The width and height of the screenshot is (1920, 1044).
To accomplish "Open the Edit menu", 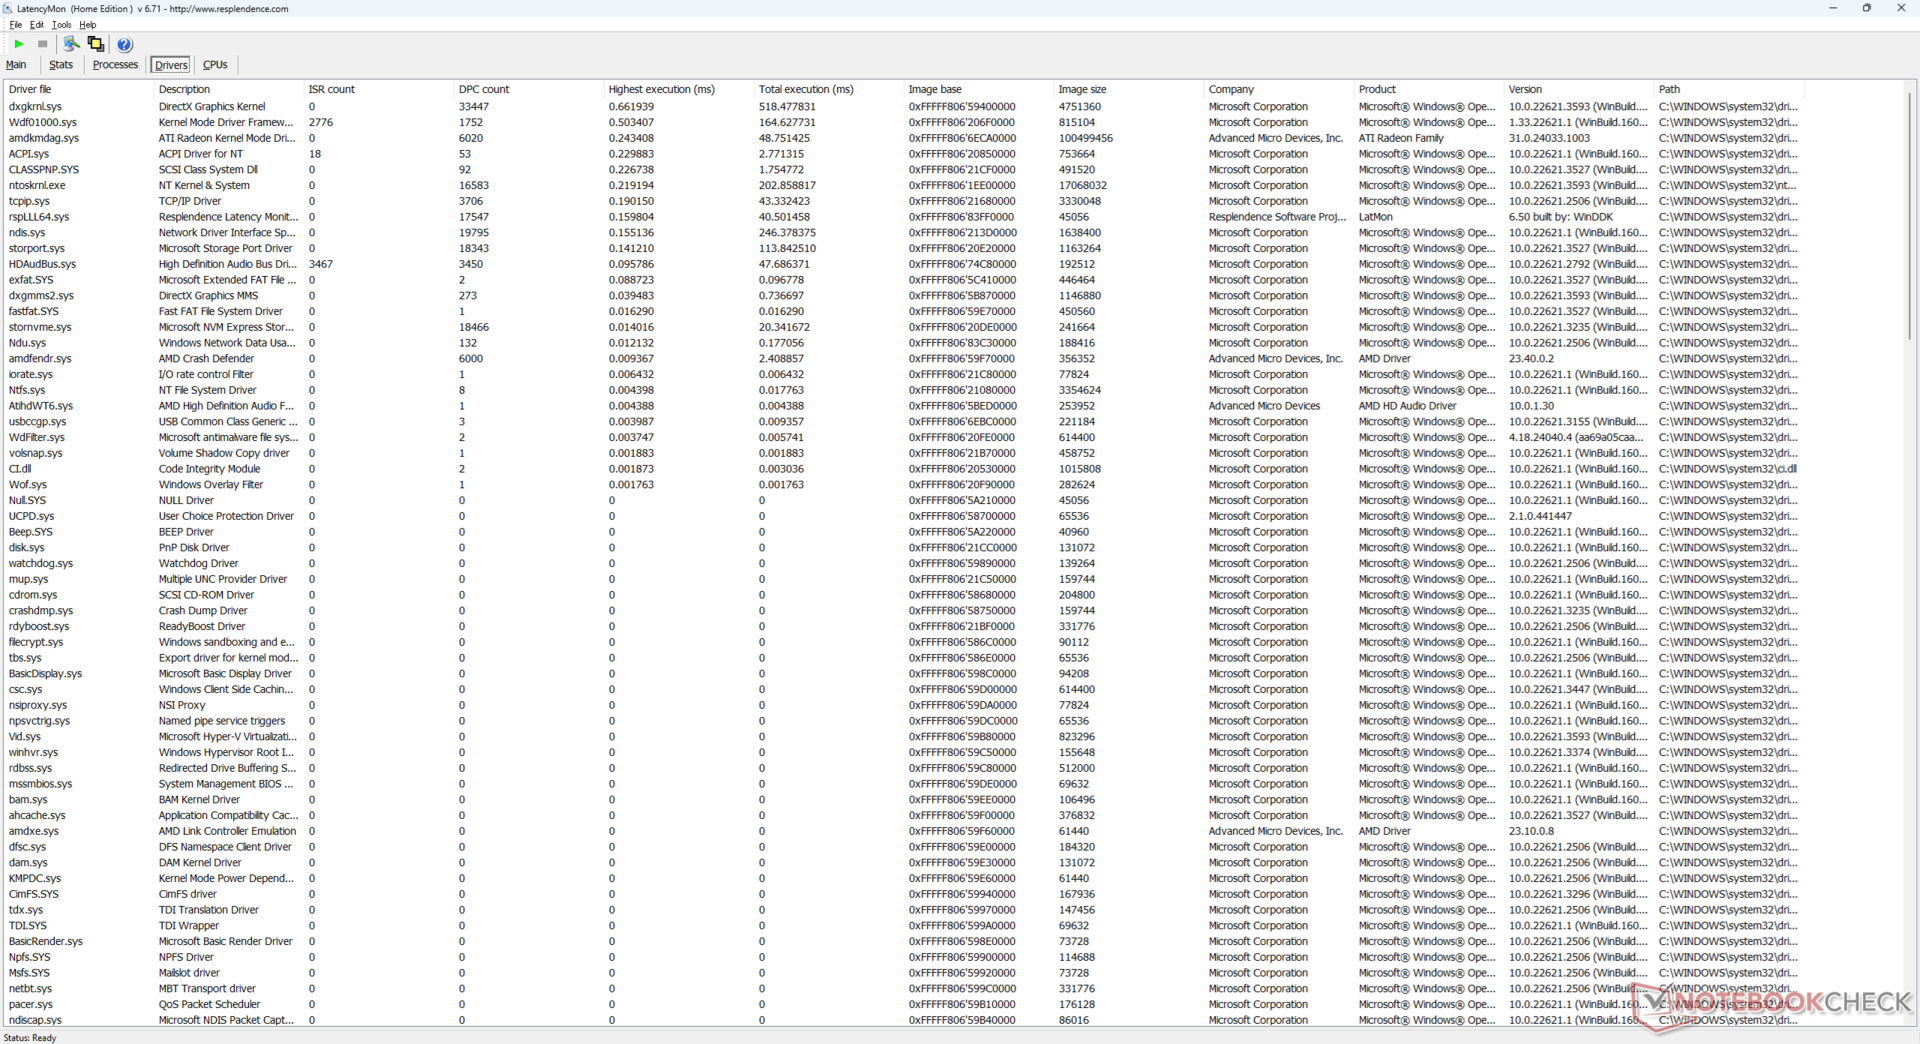I will (37, 24).
